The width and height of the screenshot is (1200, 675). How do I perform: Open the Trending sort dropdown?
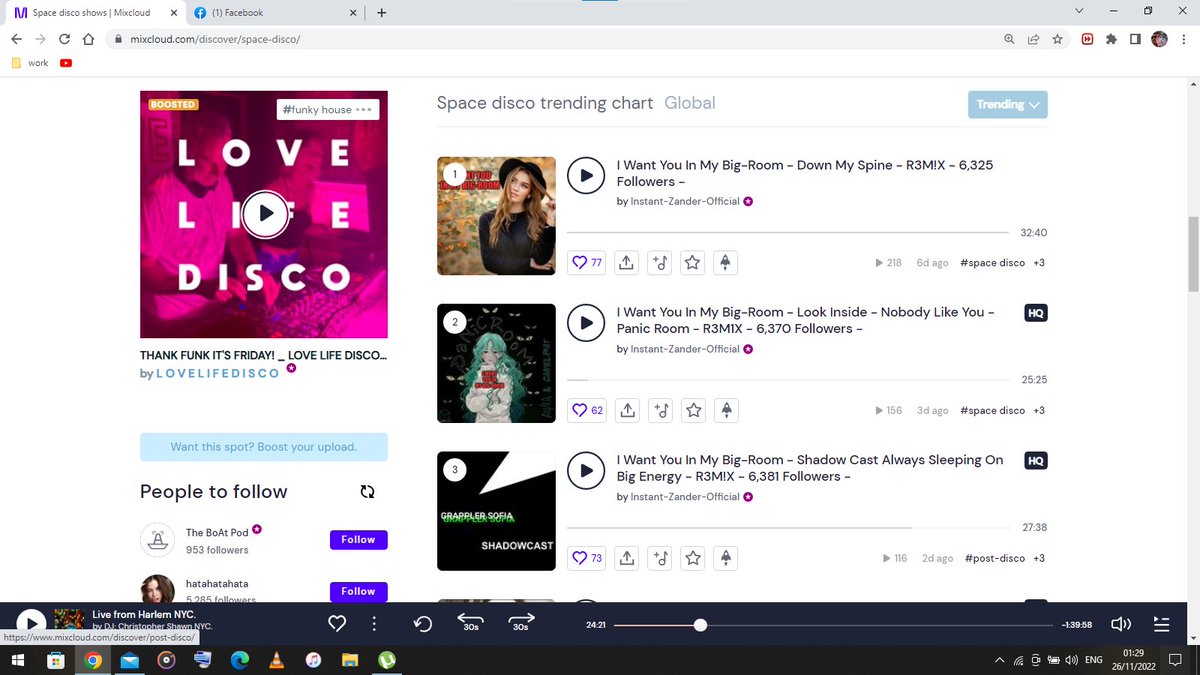[1007, 105]
